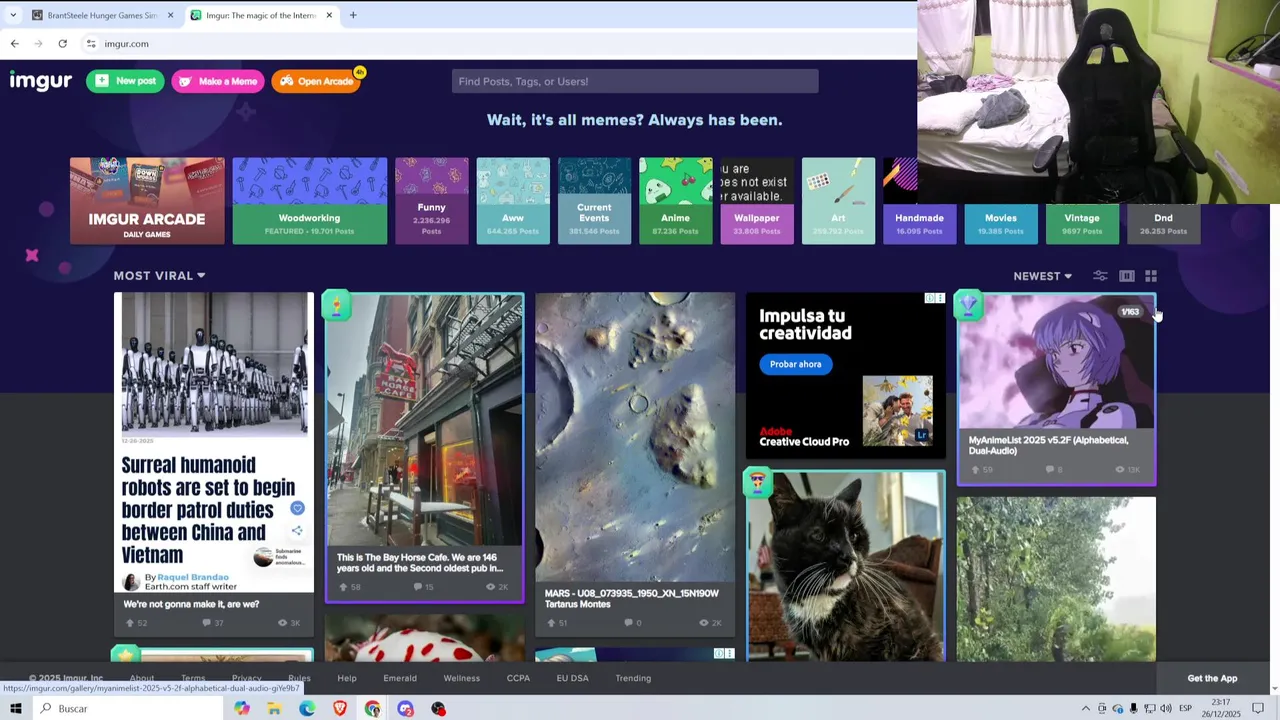The image size is (1280, 720).
Task: Close the Imgur browser tab
Action: point(329,15)
